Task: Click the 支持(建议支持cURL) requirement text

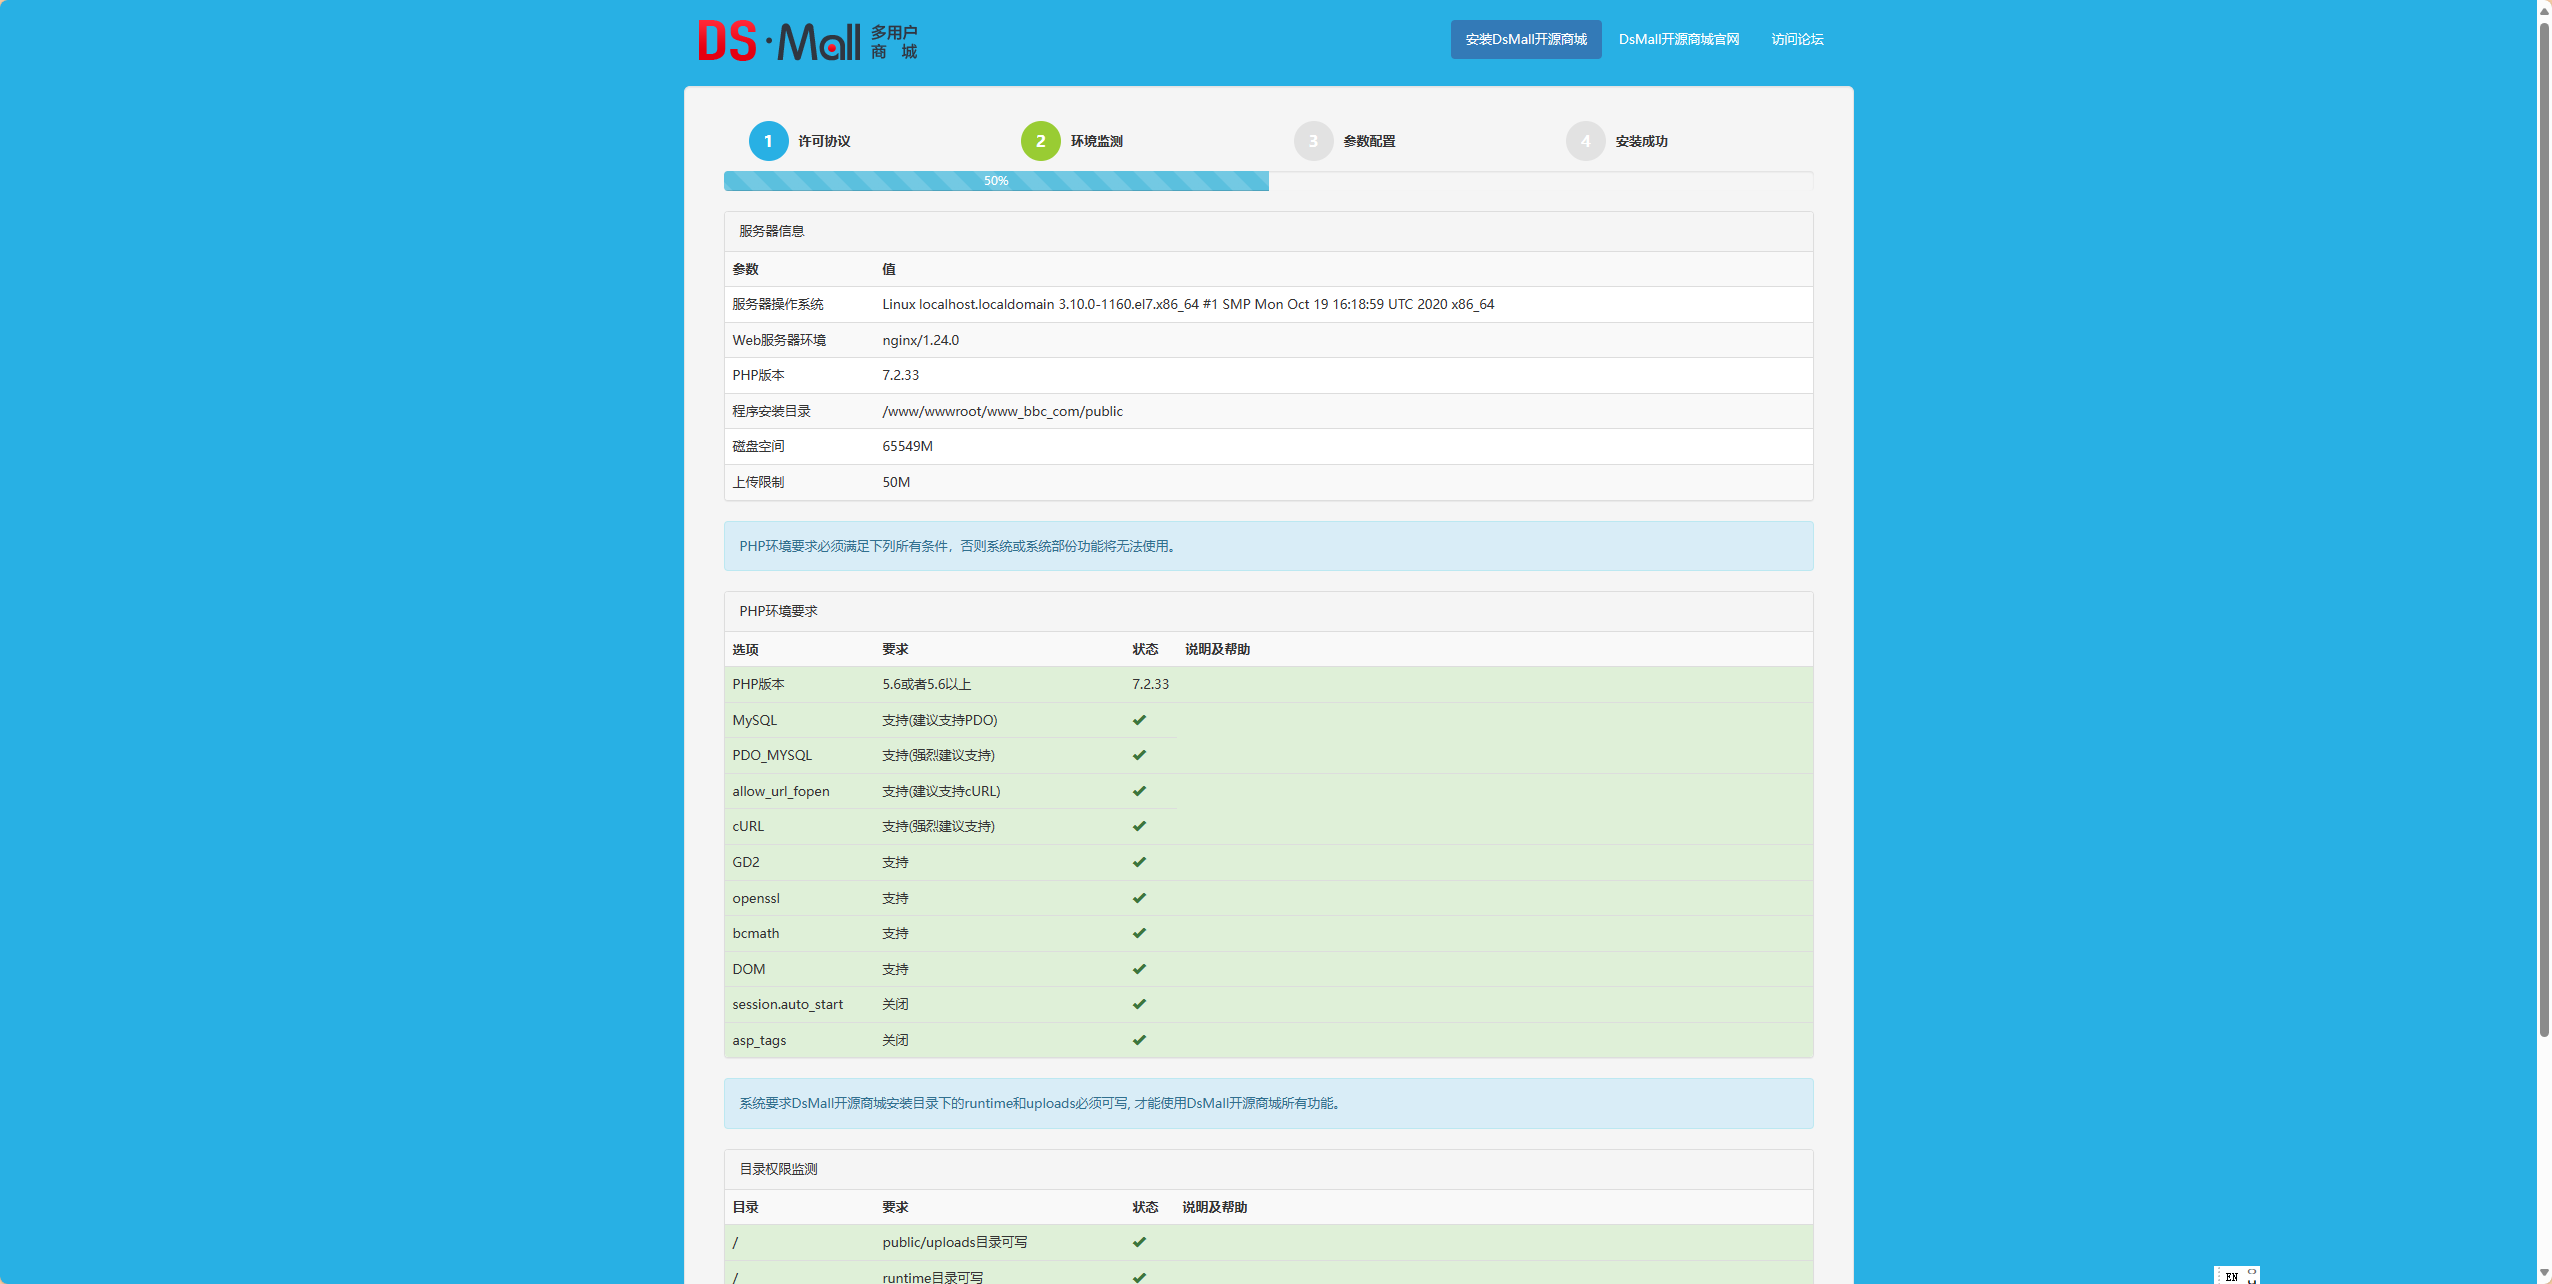Action: (x=941, y=791)
